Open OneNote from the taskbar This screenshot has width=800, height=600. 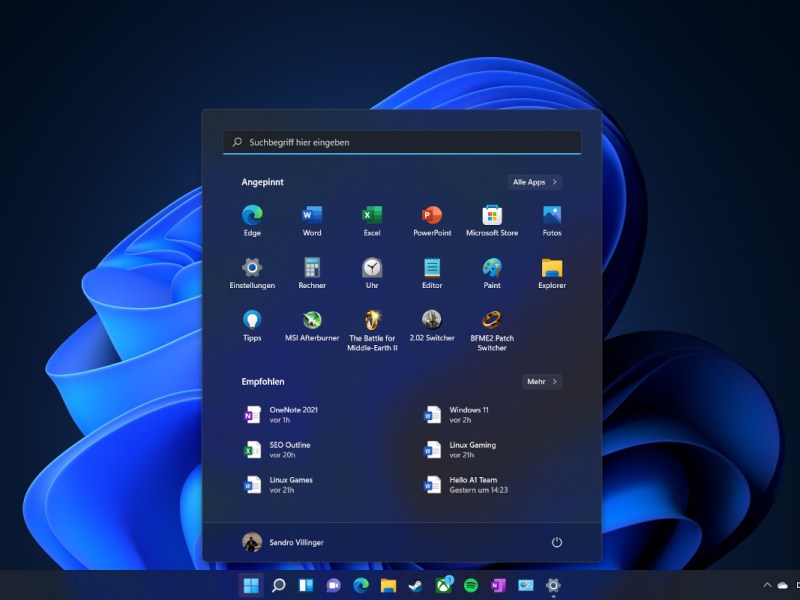(498, 585)
